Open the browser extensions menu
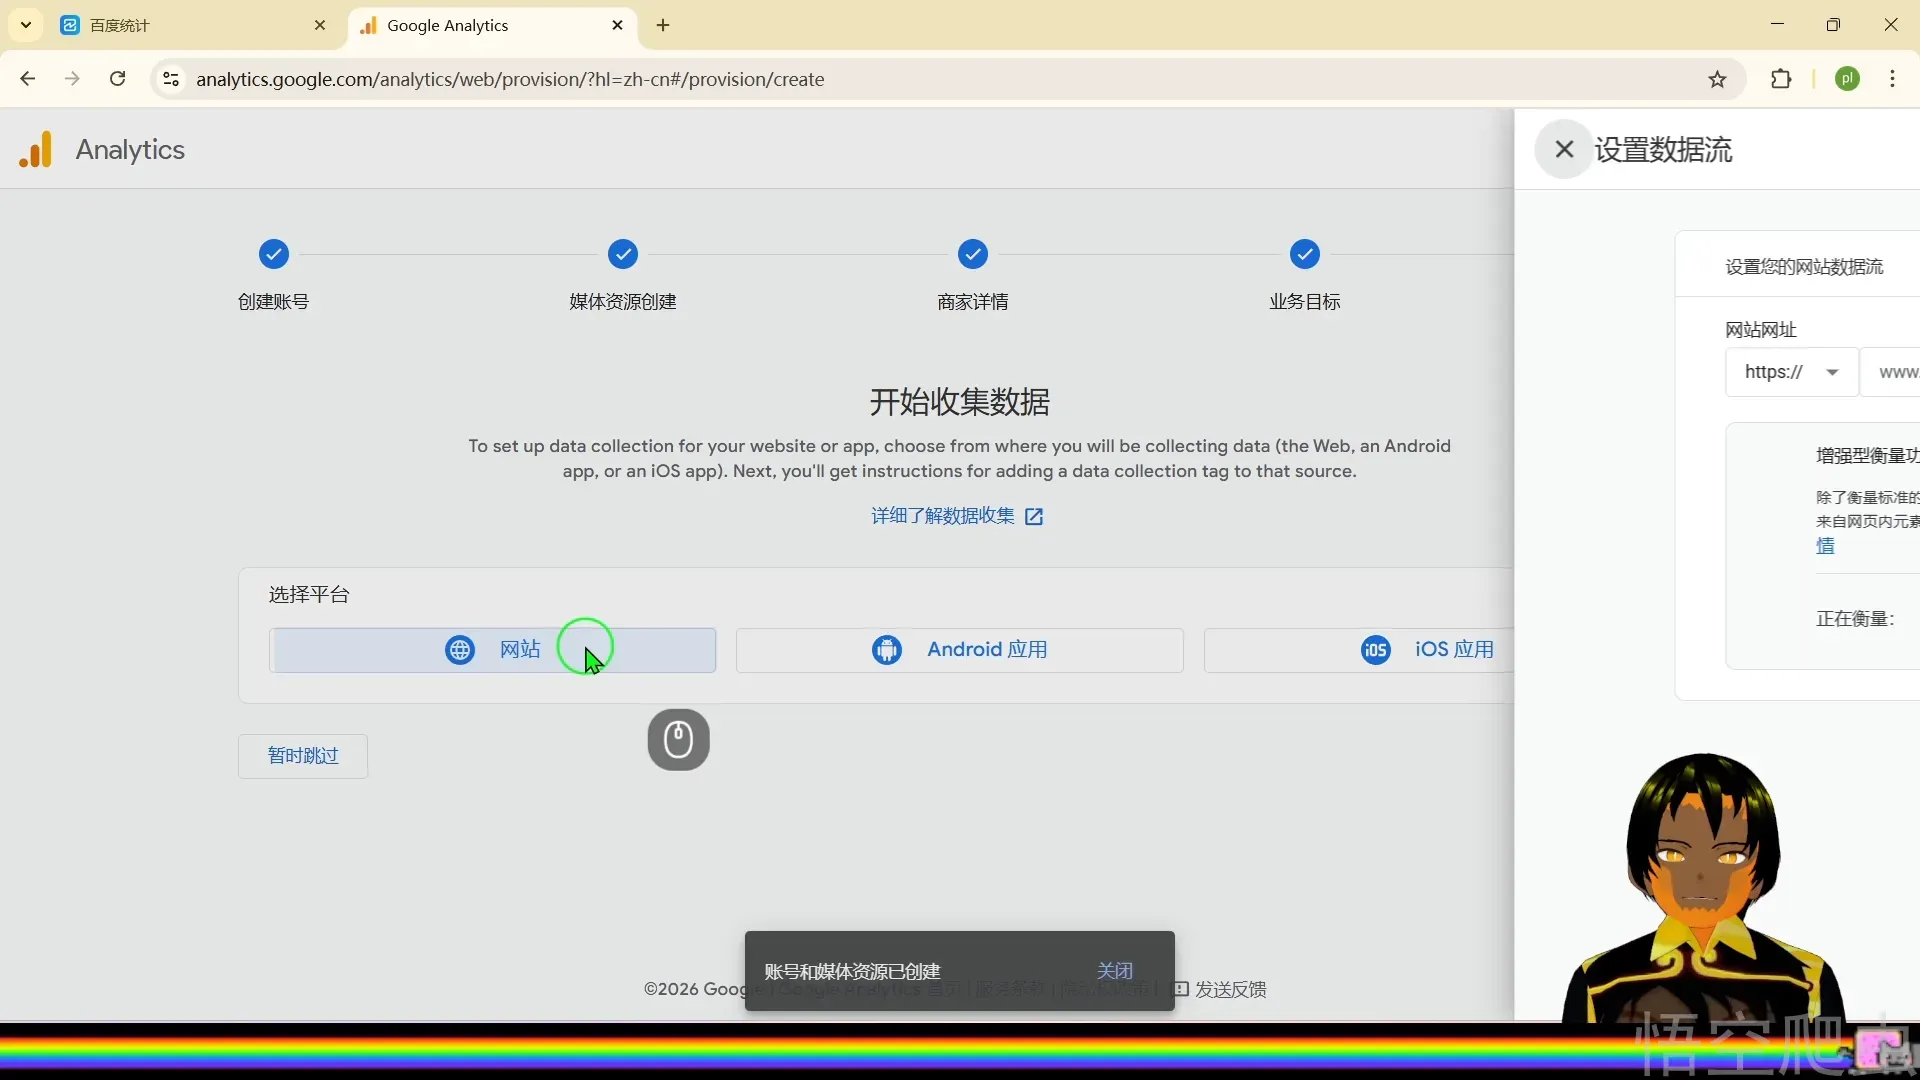Image resolution: width=1920 pixels, height=1080 pixels. (x=1781, y=80)
